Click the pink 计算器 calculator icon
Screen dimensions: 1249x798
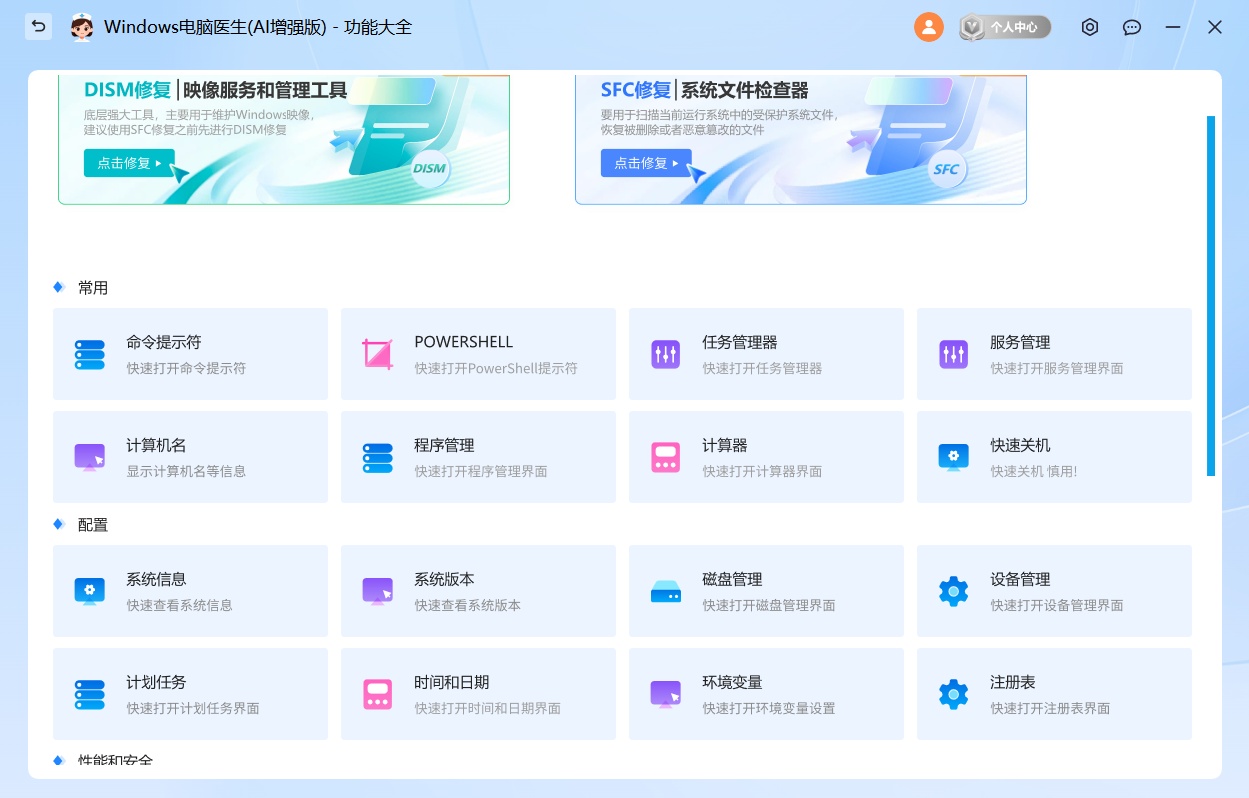click(666, 457)
